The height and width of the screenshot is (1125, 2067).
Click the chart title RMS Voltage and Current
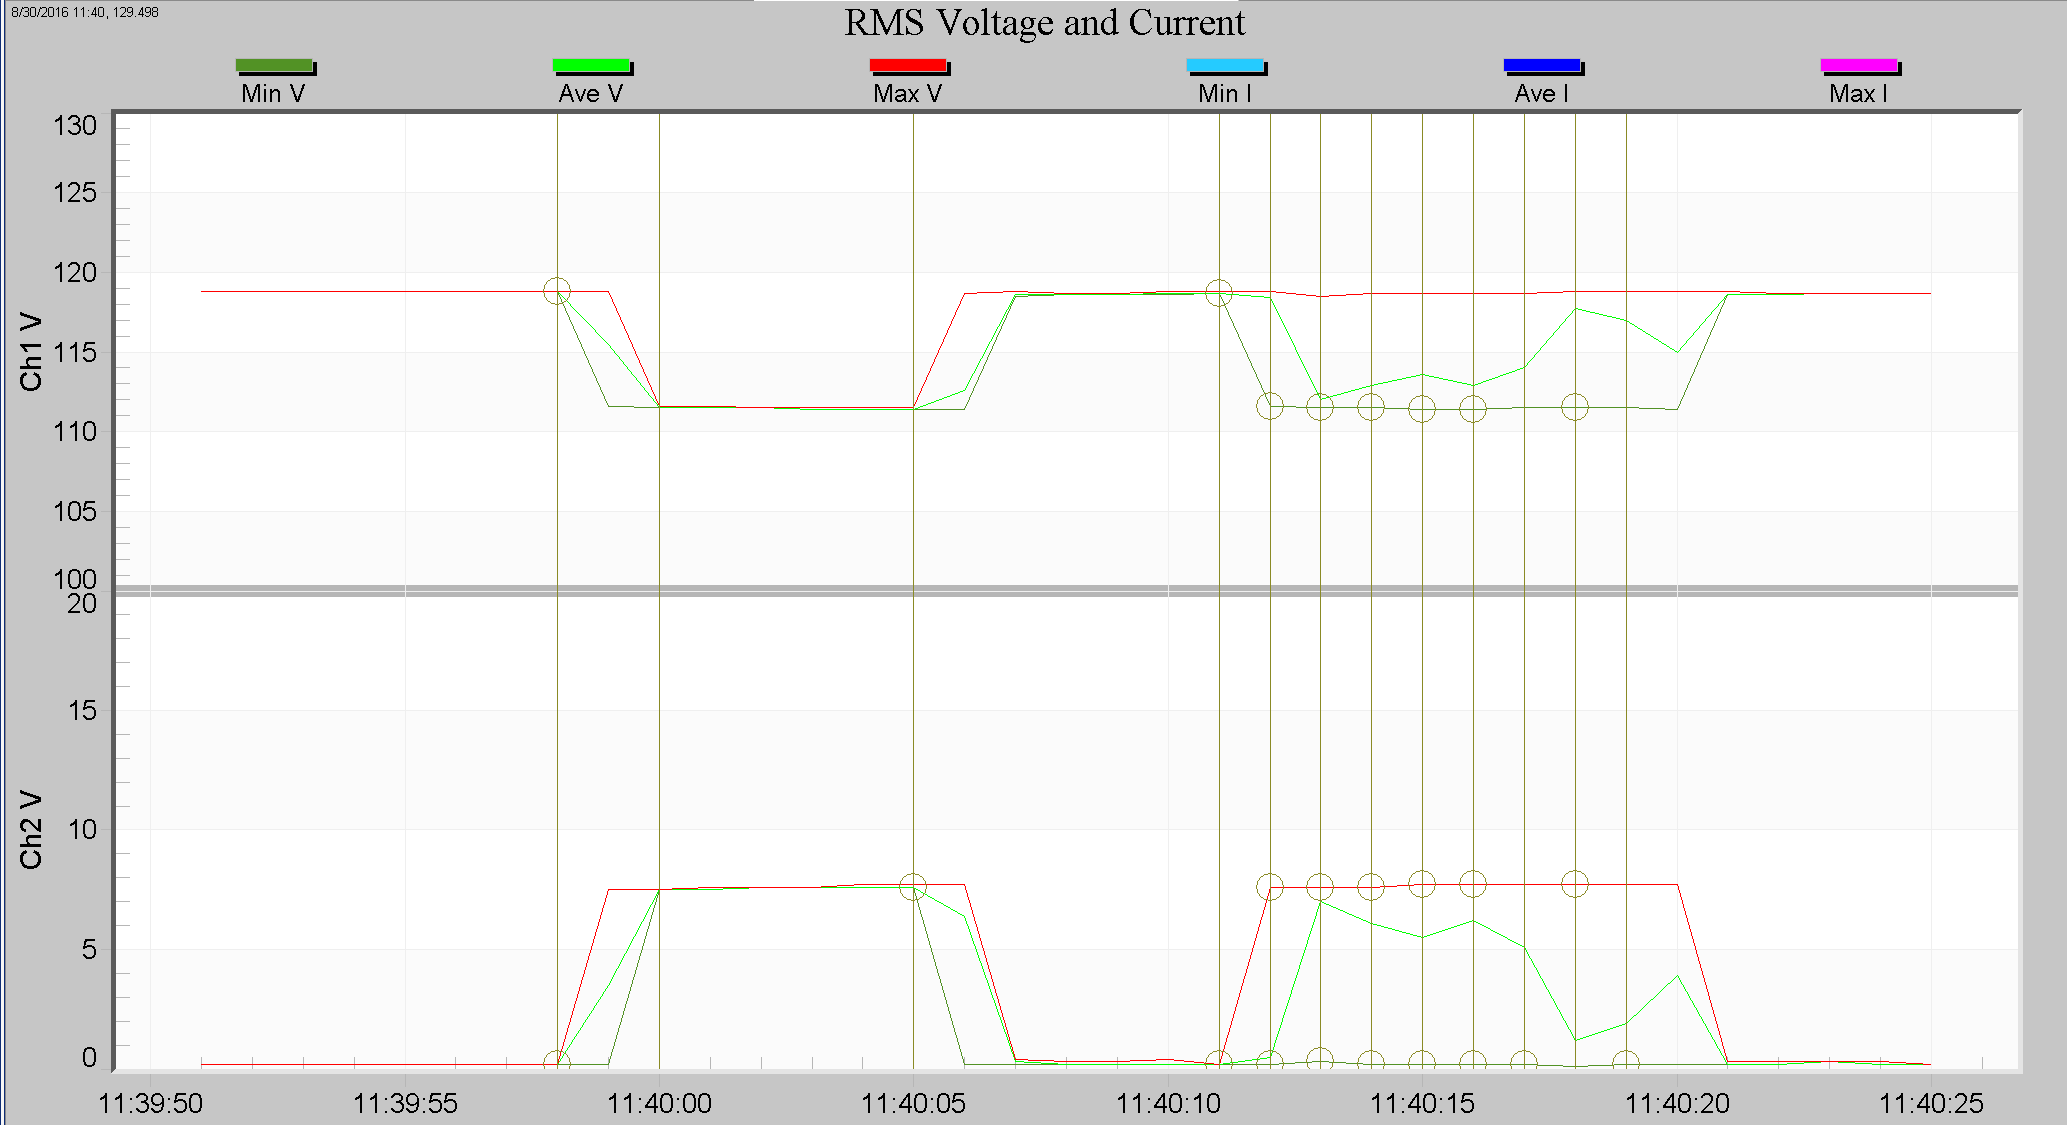pyautogui.click(x=1044, y=23)
